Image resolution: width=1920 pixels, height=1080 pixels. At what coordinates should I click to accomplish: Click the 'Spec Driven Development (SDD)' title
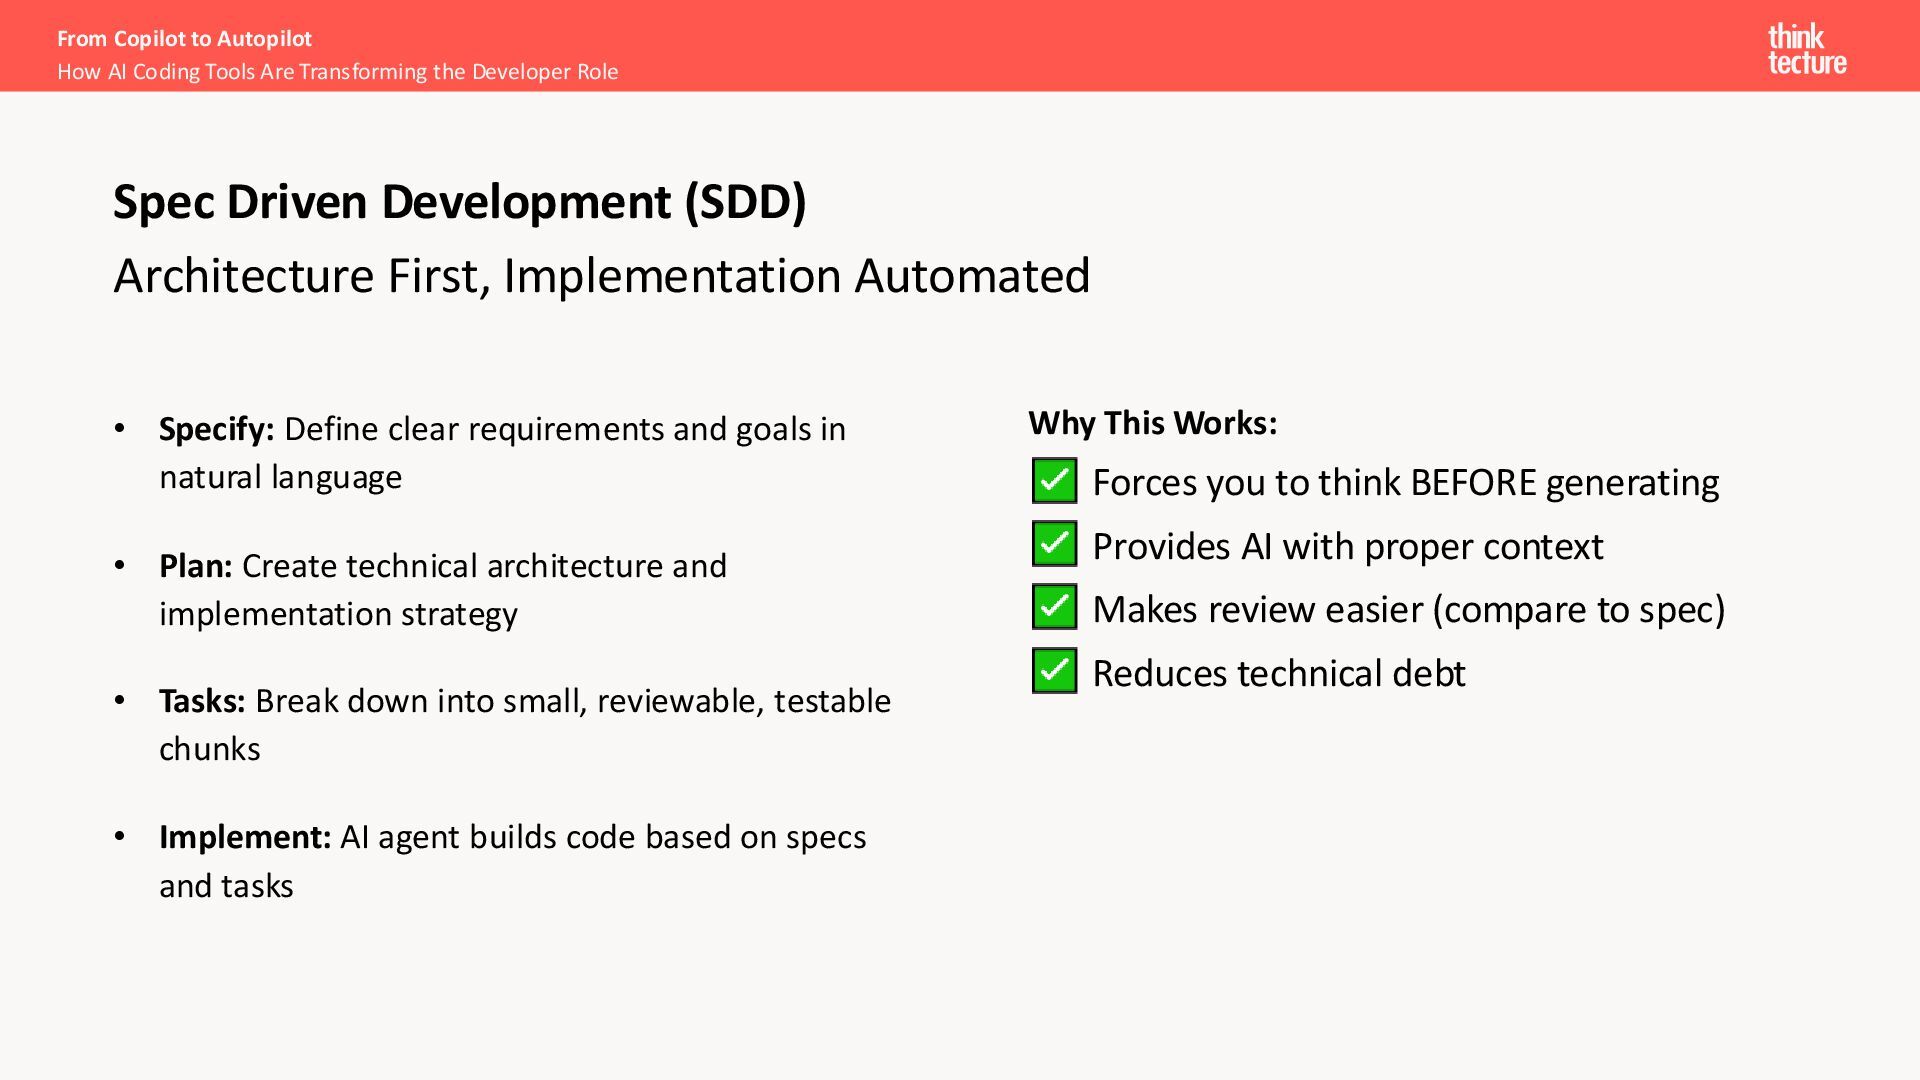coord(459,202)
